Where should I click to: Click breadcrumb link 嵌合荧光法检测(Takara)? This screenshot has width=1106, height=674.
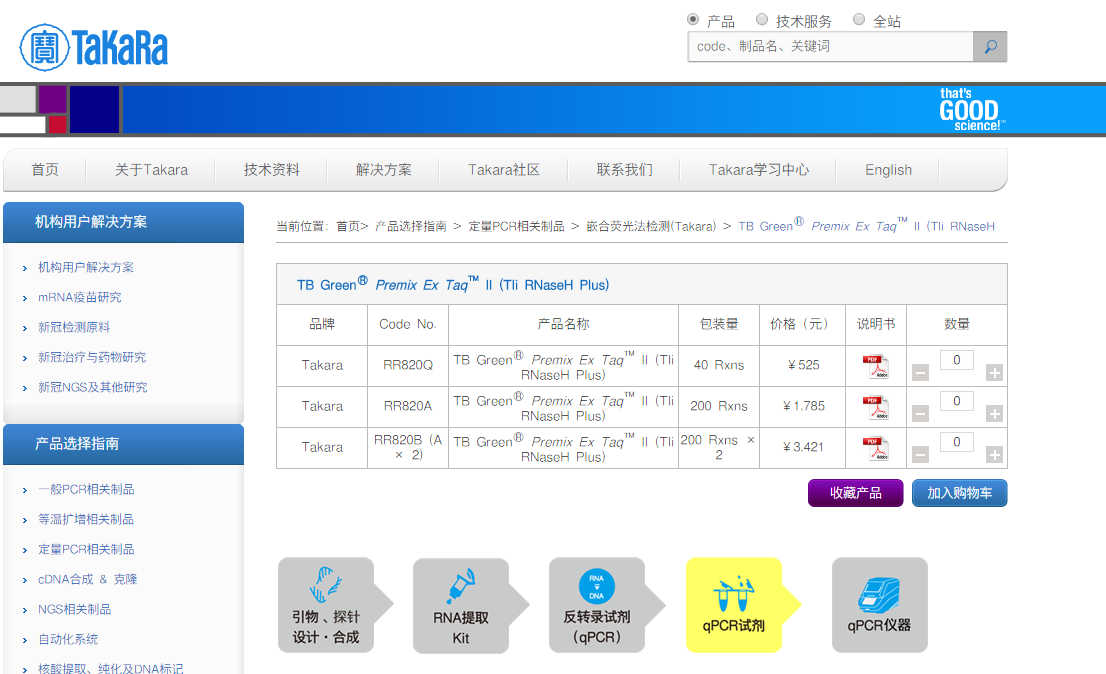click(x=651, y=226)
